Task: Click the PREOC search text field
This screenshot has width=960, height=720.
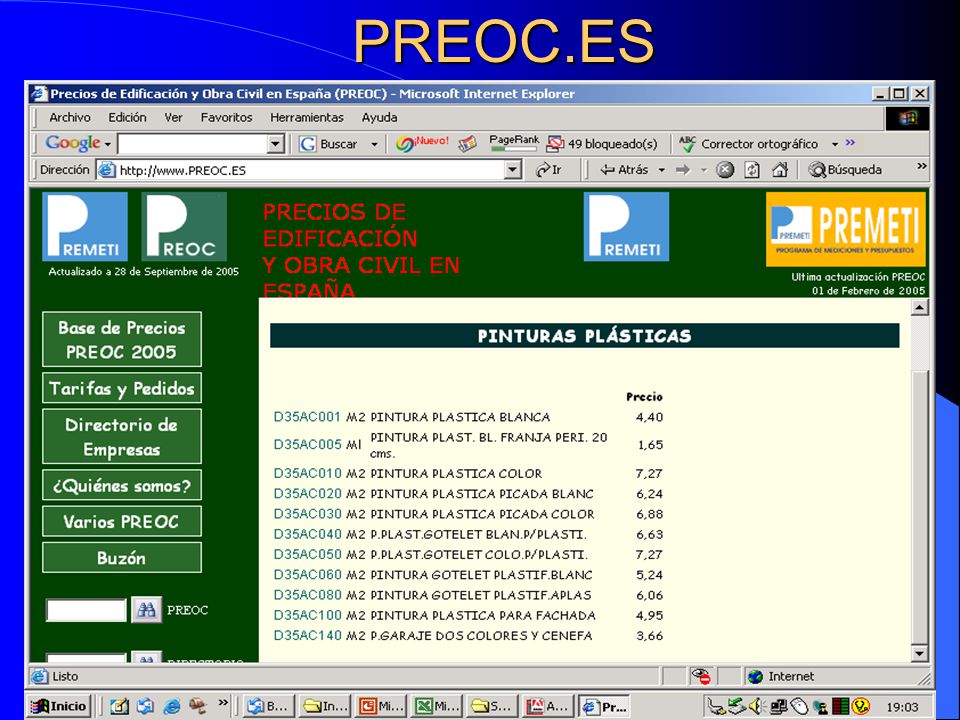Action: pyautogui.click(x=86, y=610)
